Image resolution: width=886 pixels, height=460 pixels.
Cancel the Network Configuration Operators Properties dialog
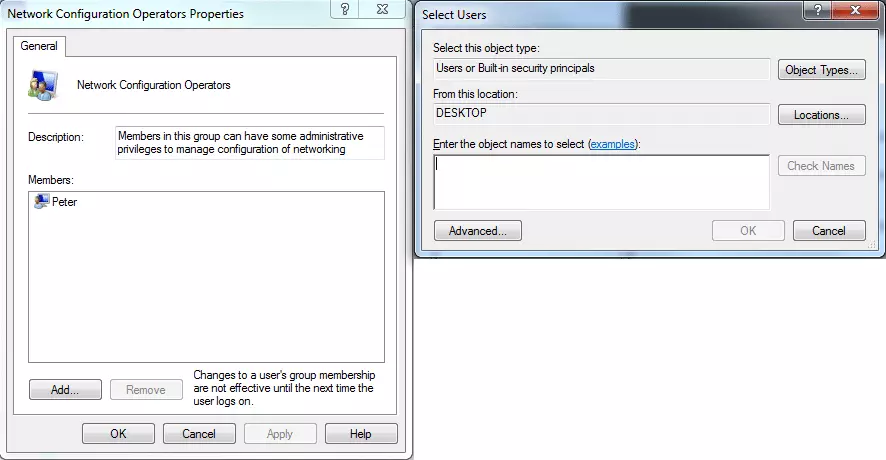199,433
